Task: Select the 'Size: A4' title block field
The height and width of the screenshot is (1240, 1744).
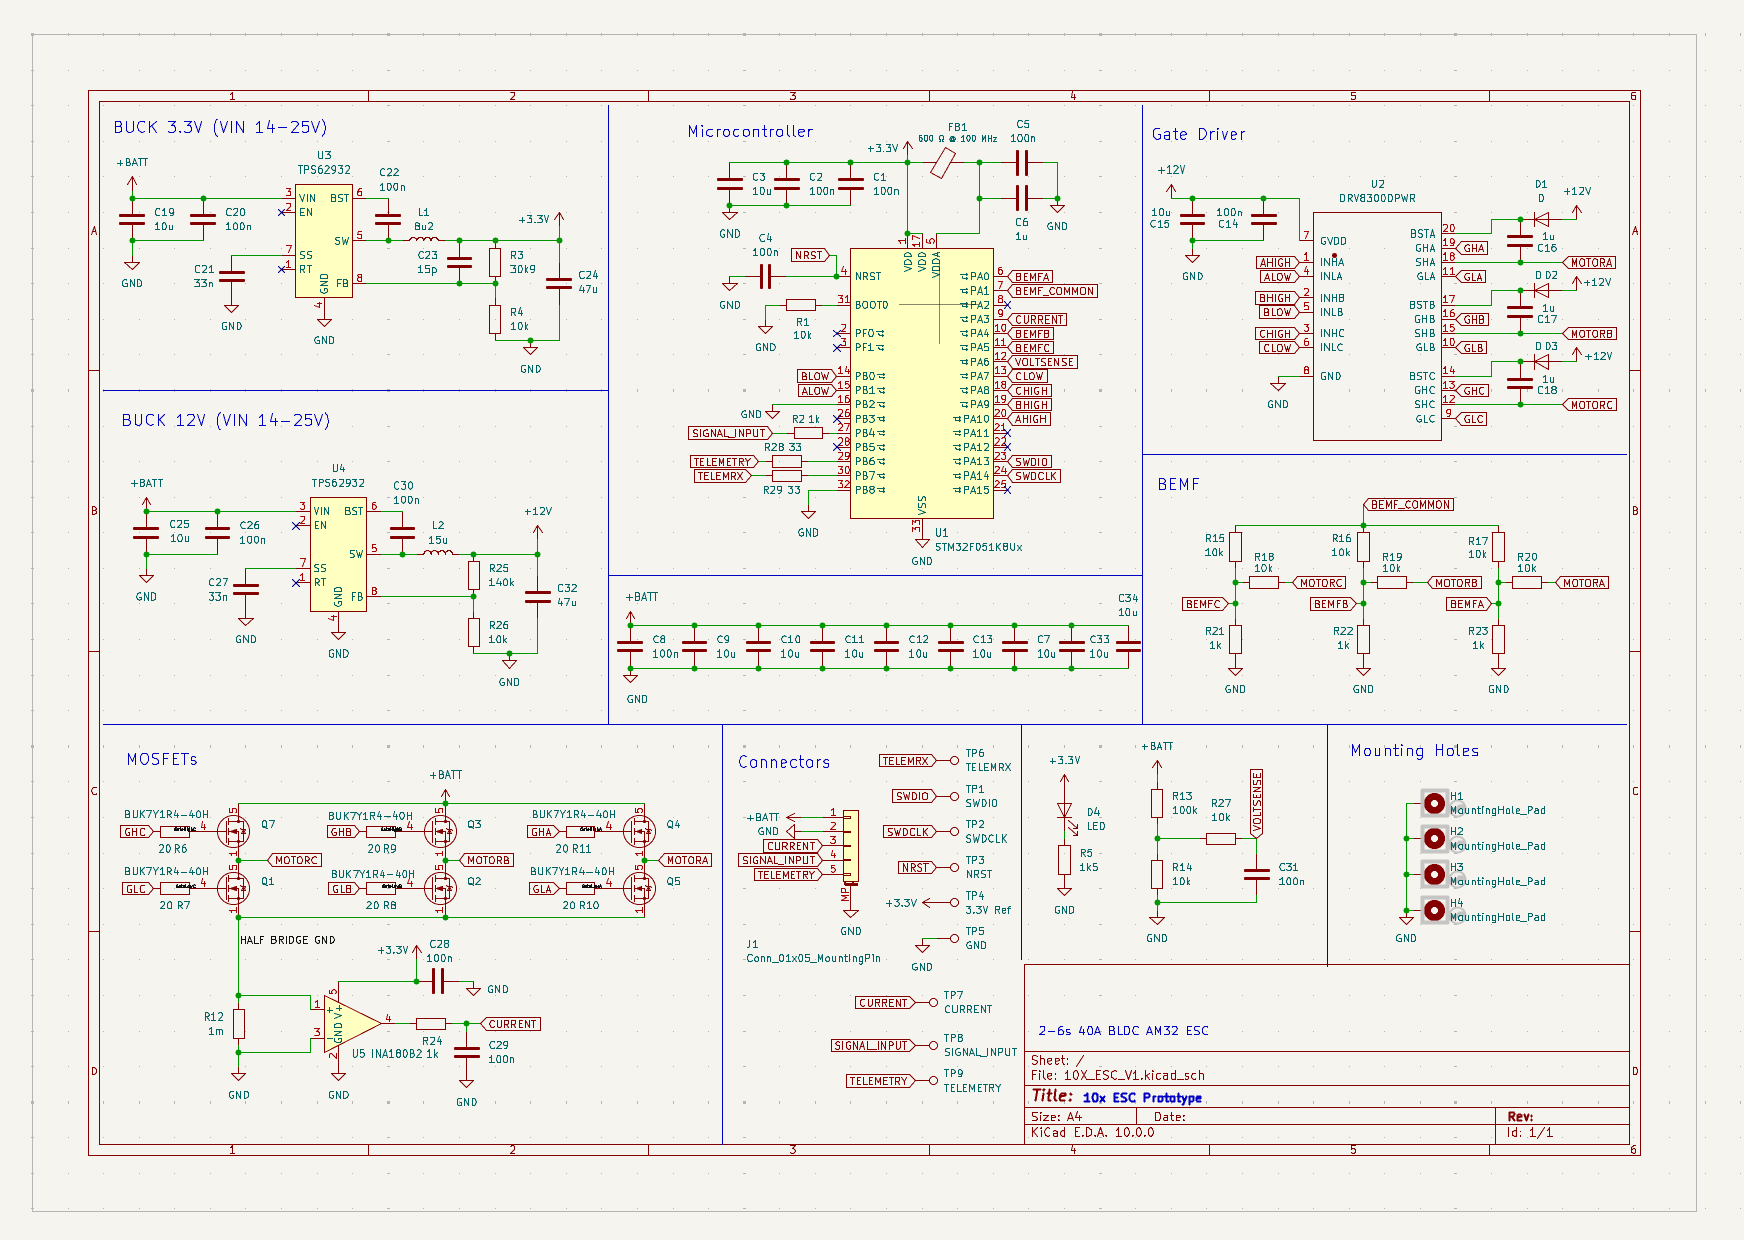Action: (x=1056, y=1117)
